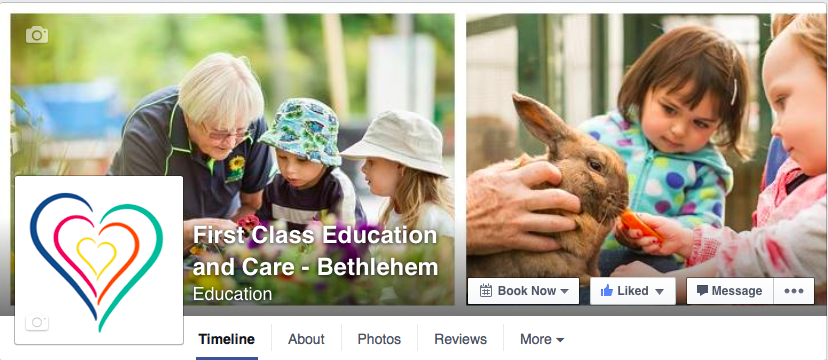Click the profile picture camera icon
The height and width of the screenshot is (360, 828).
(x=37, y=322)
